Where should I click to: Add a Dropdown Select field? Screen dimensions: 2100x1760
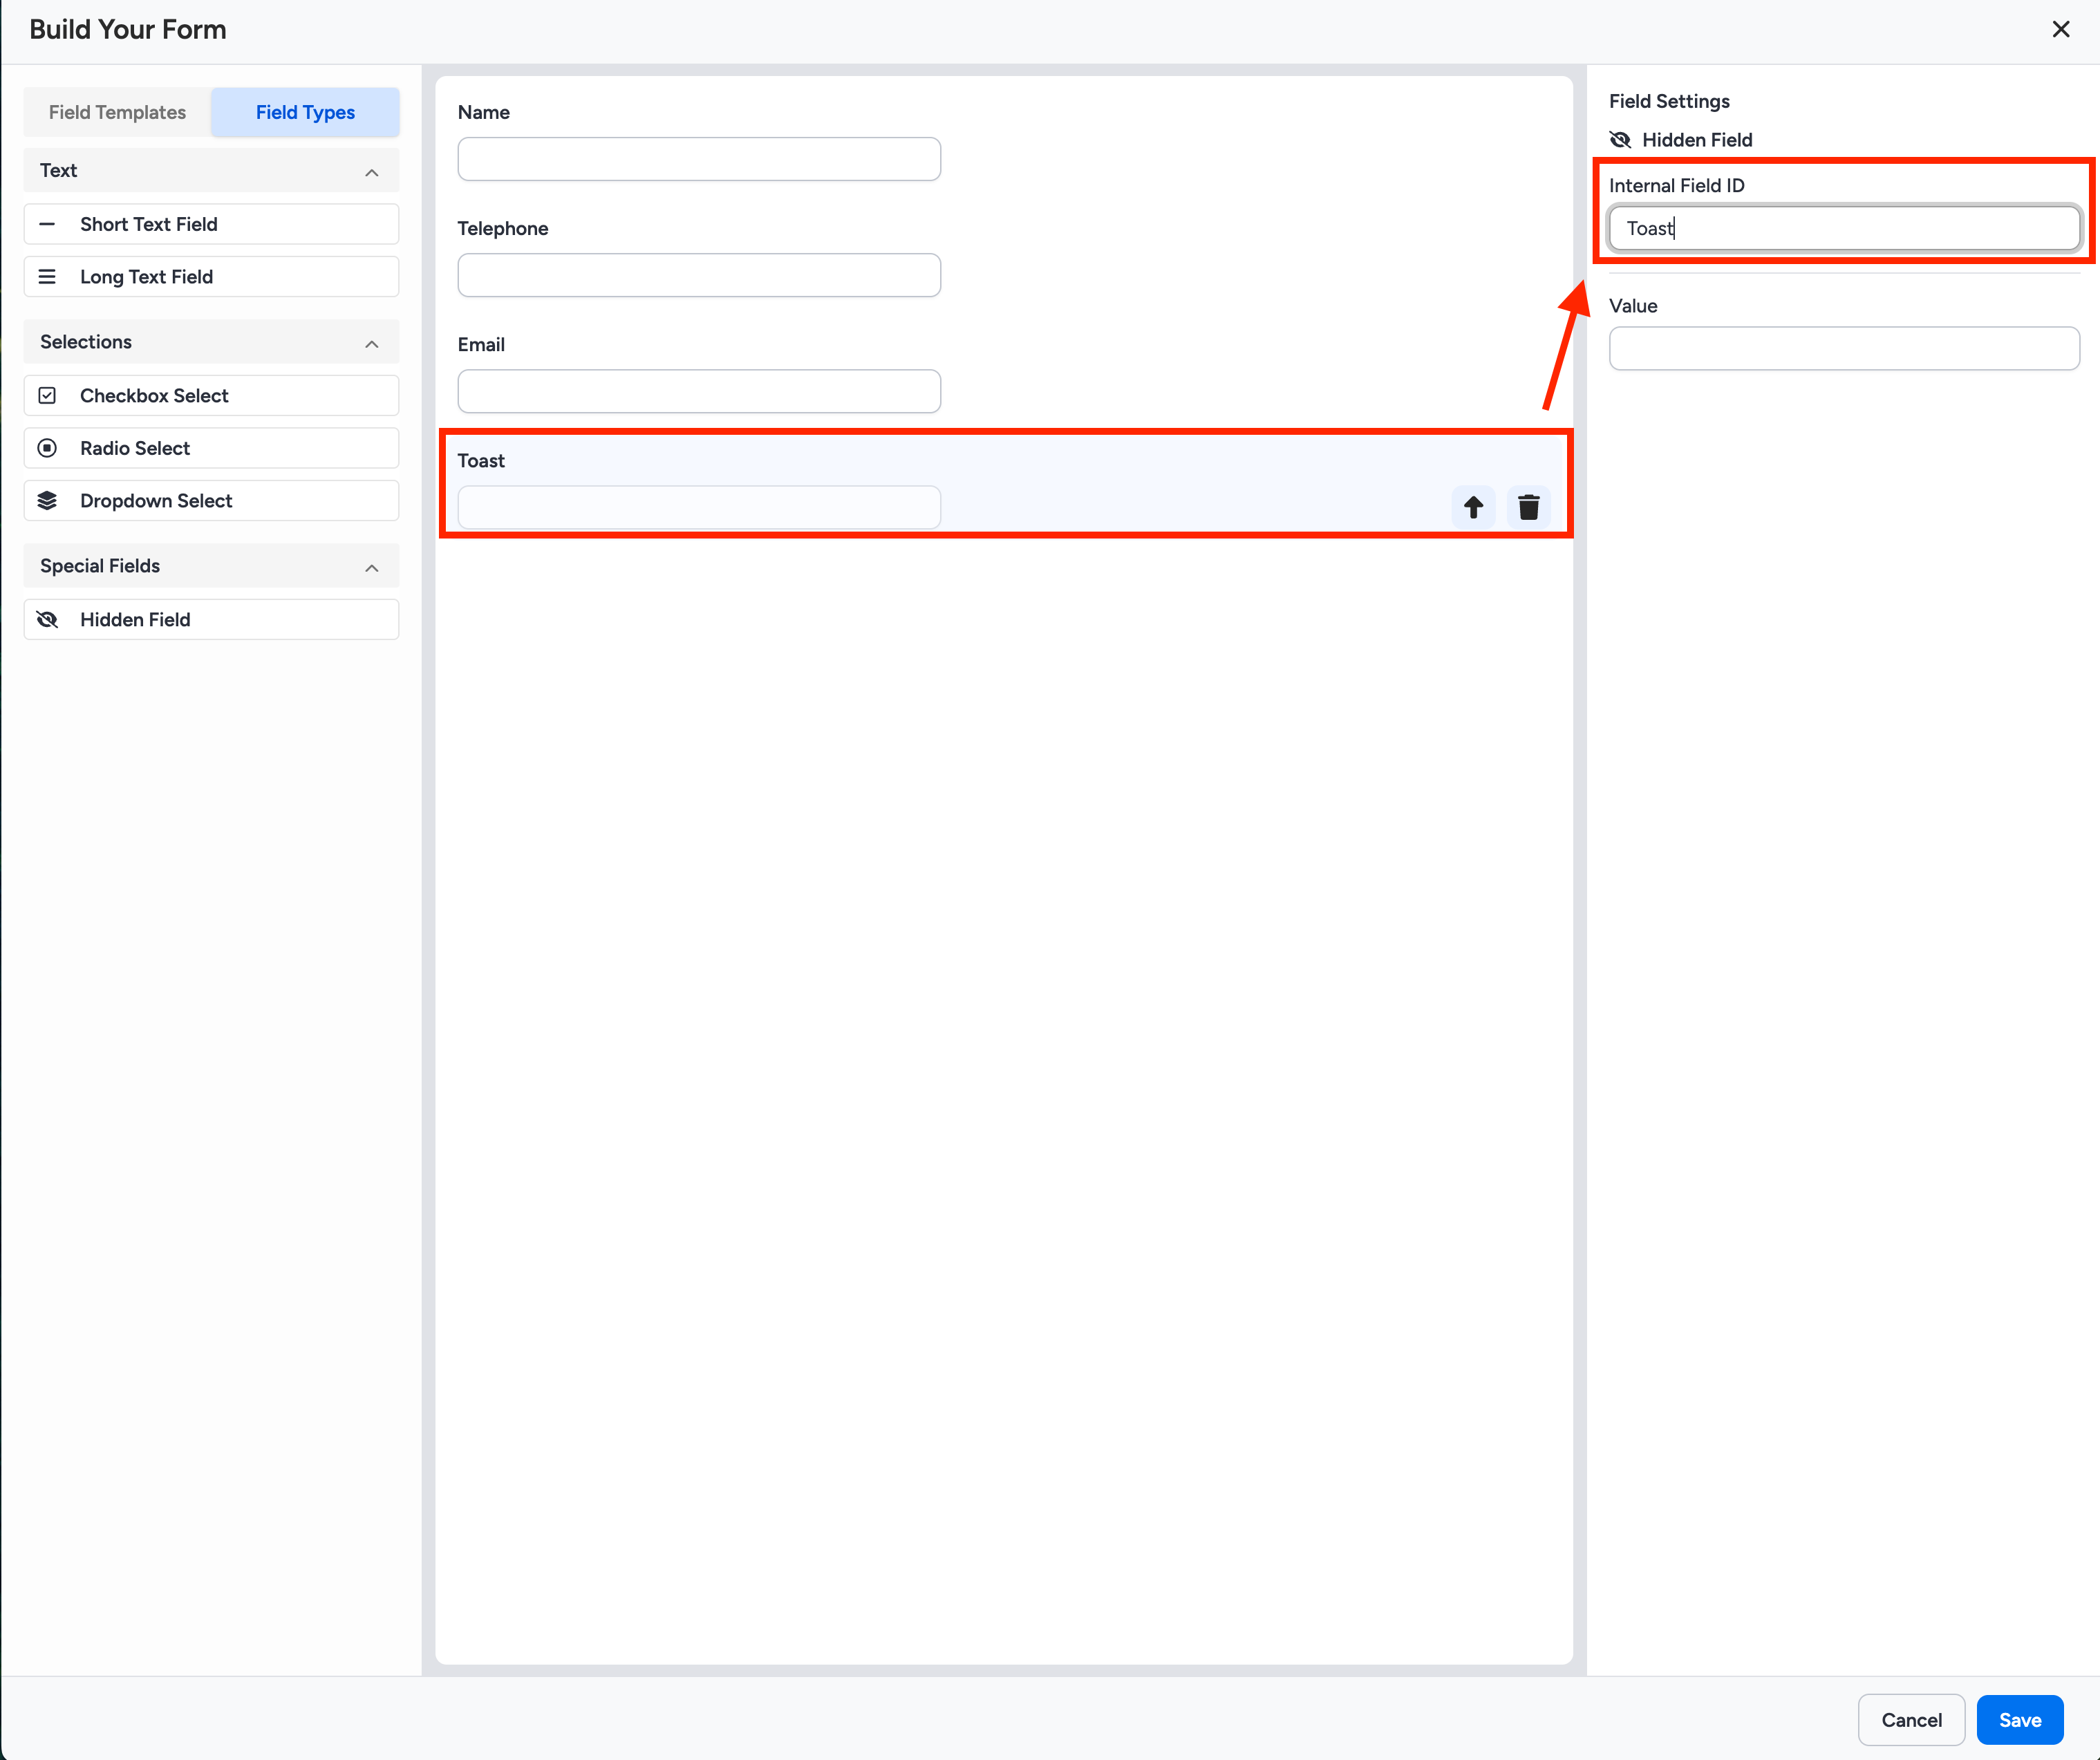point(211,501)
